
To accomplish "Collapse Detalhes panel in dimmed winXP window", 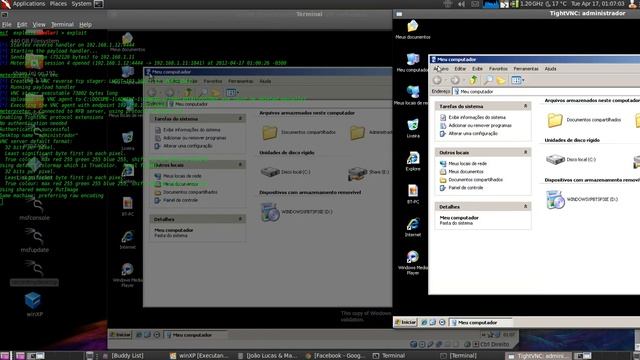I will point(240,219).
